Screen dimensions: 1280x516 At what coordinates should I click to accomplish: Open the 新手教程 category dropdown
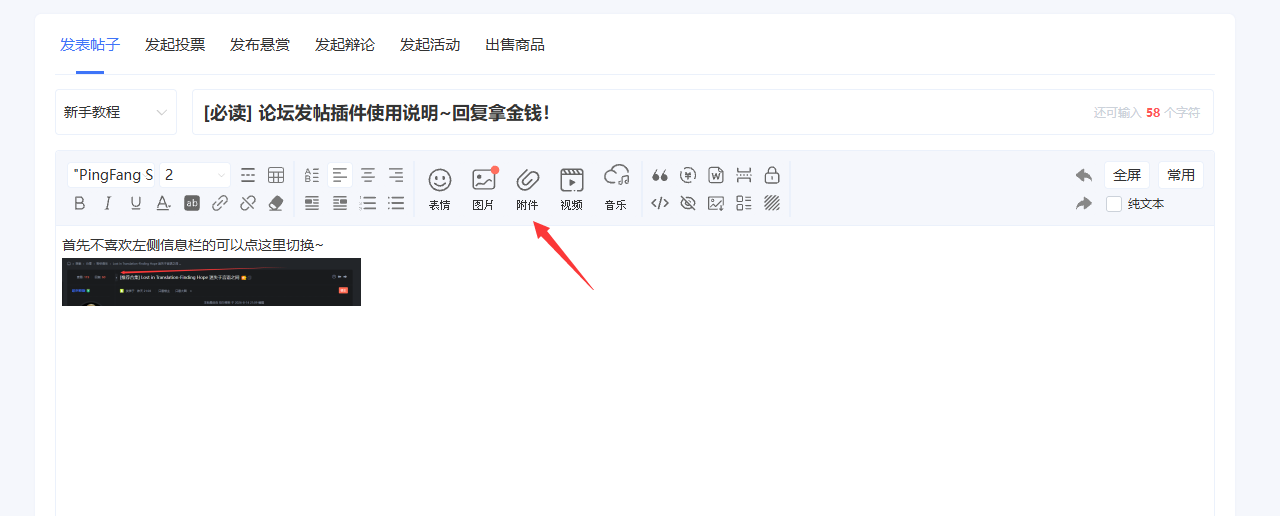pyautogui.click(x=116, y=112)
